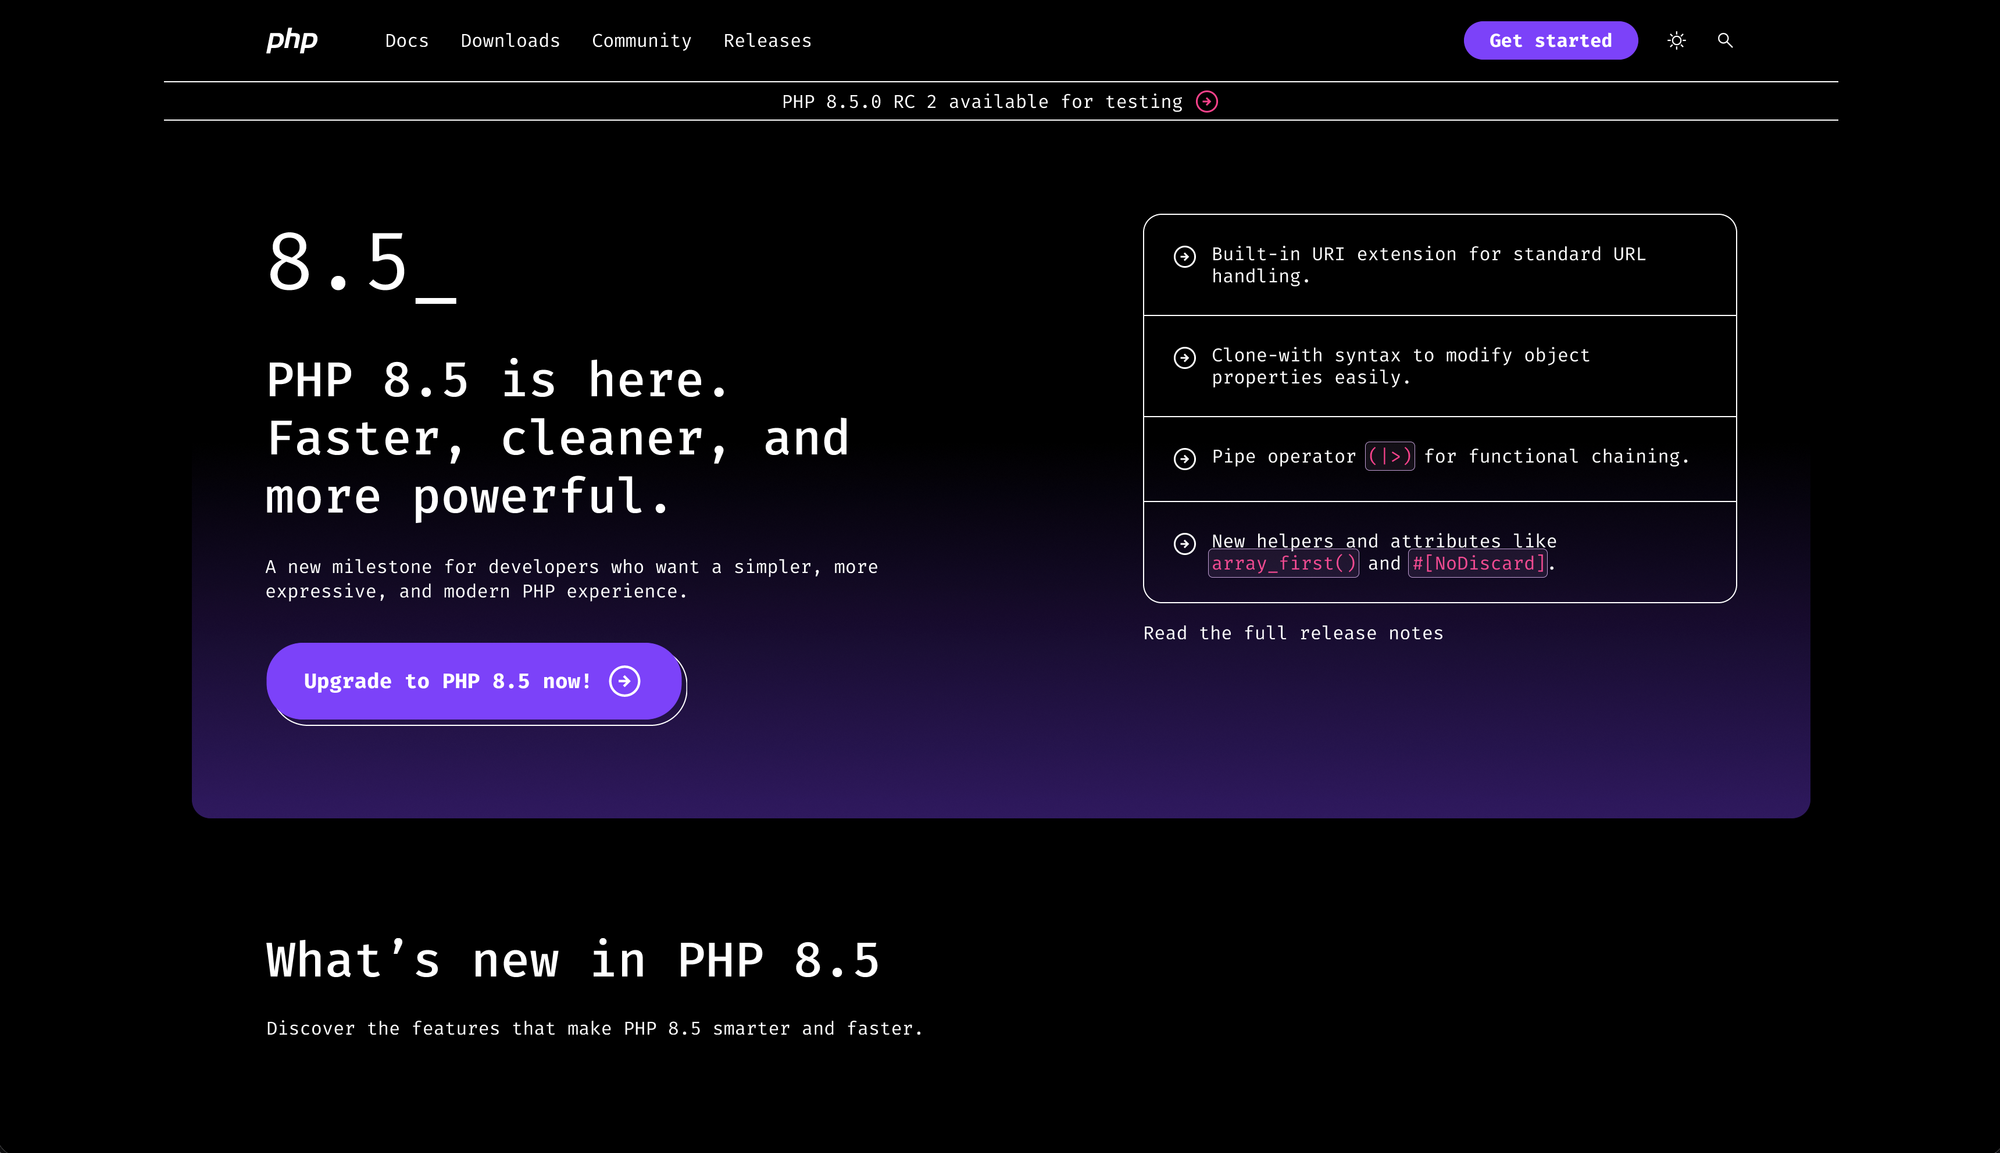Click arrow icon next to Pipe operator item
The width and height of the screenshot is (2000, 1153).
click(1185, 459)
